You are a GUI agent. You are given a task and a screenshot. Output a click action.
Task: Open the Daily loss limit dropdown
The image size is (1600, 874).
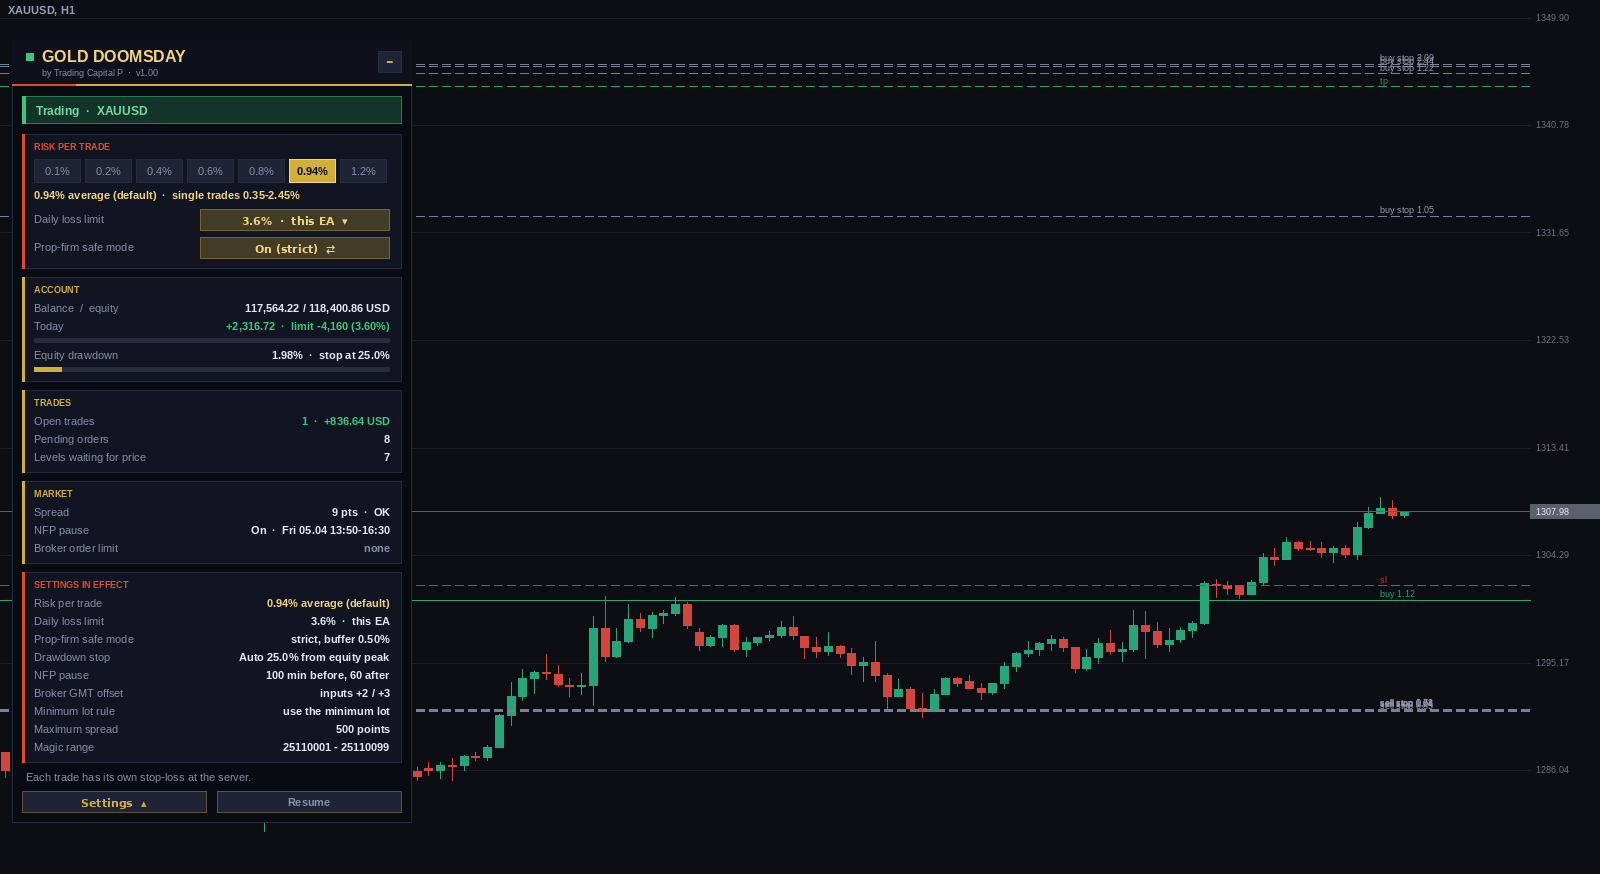click(295, 220)
